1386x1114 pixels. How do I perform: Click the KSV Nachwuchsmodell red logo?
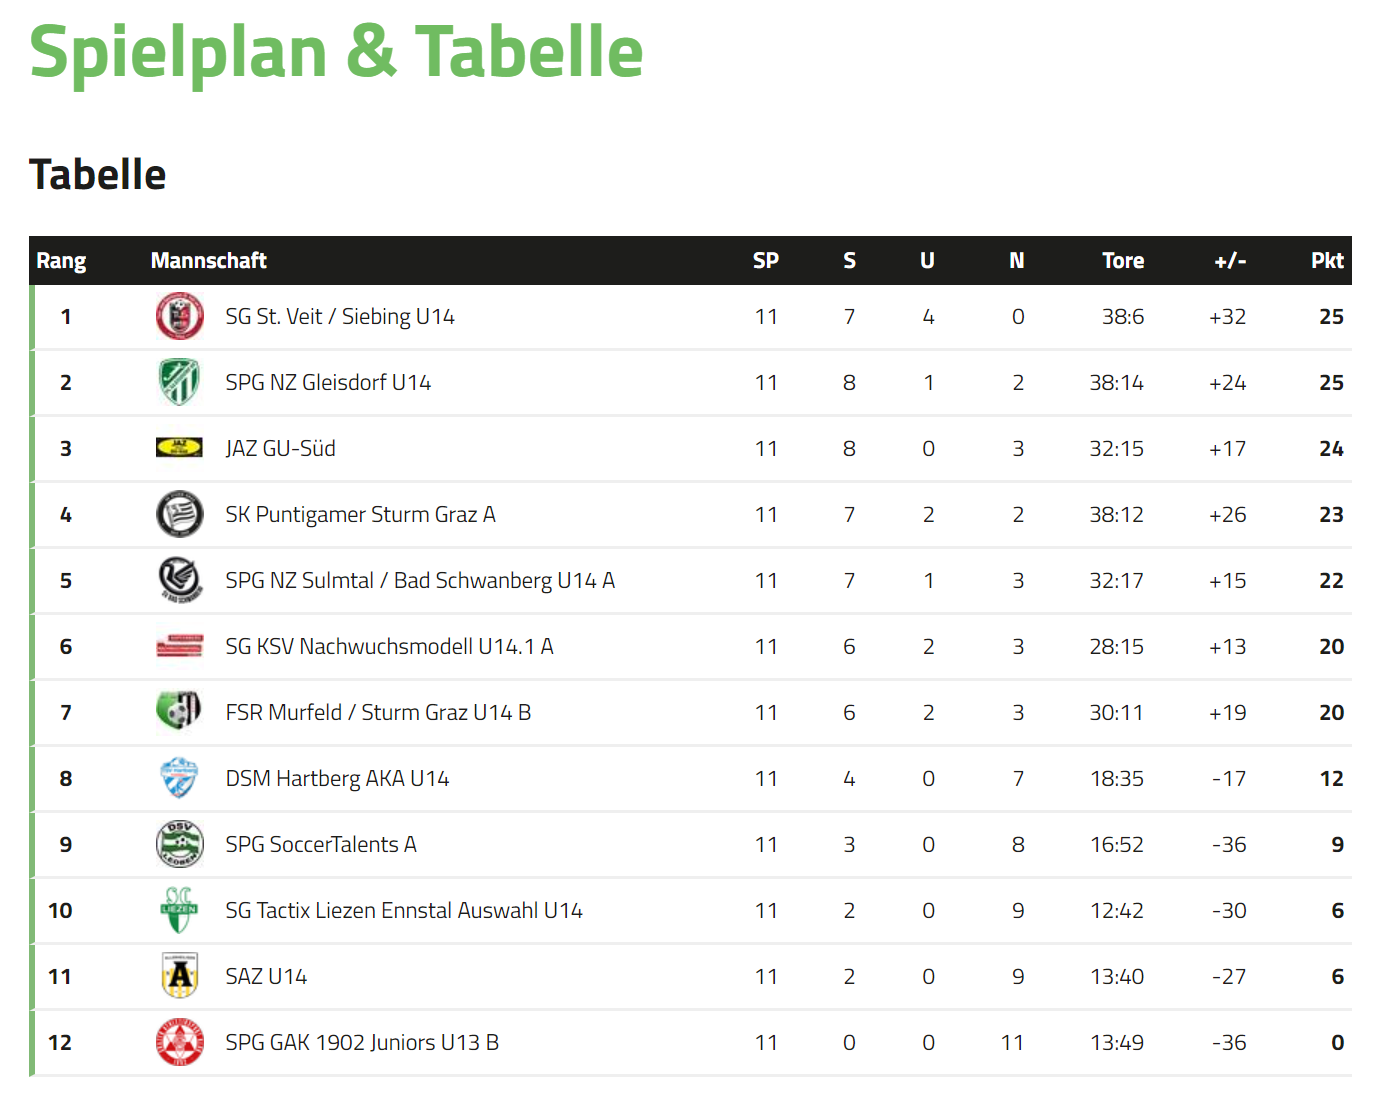[180, 645]
